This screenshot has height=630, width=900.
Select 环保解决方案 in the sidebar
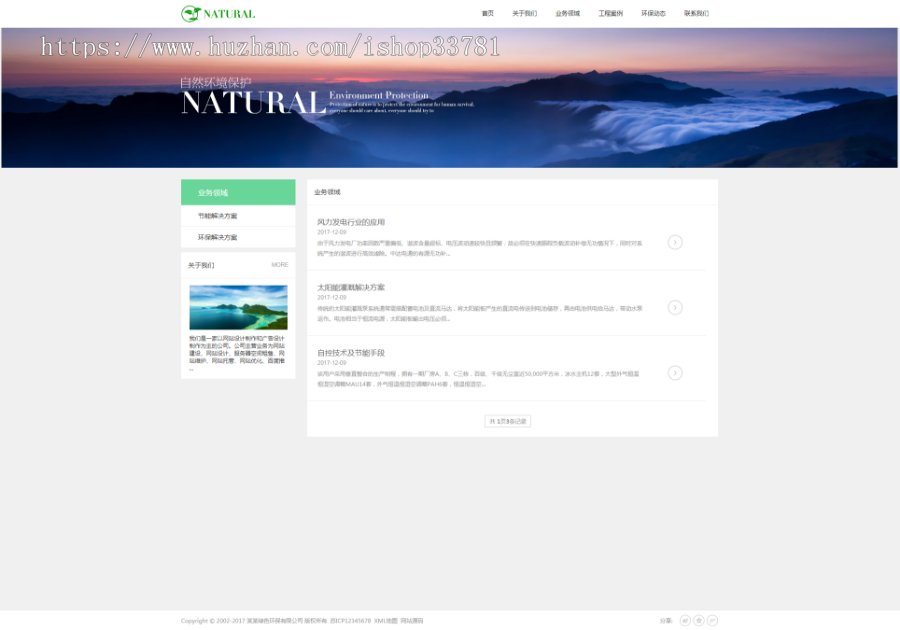click(218, 237)
